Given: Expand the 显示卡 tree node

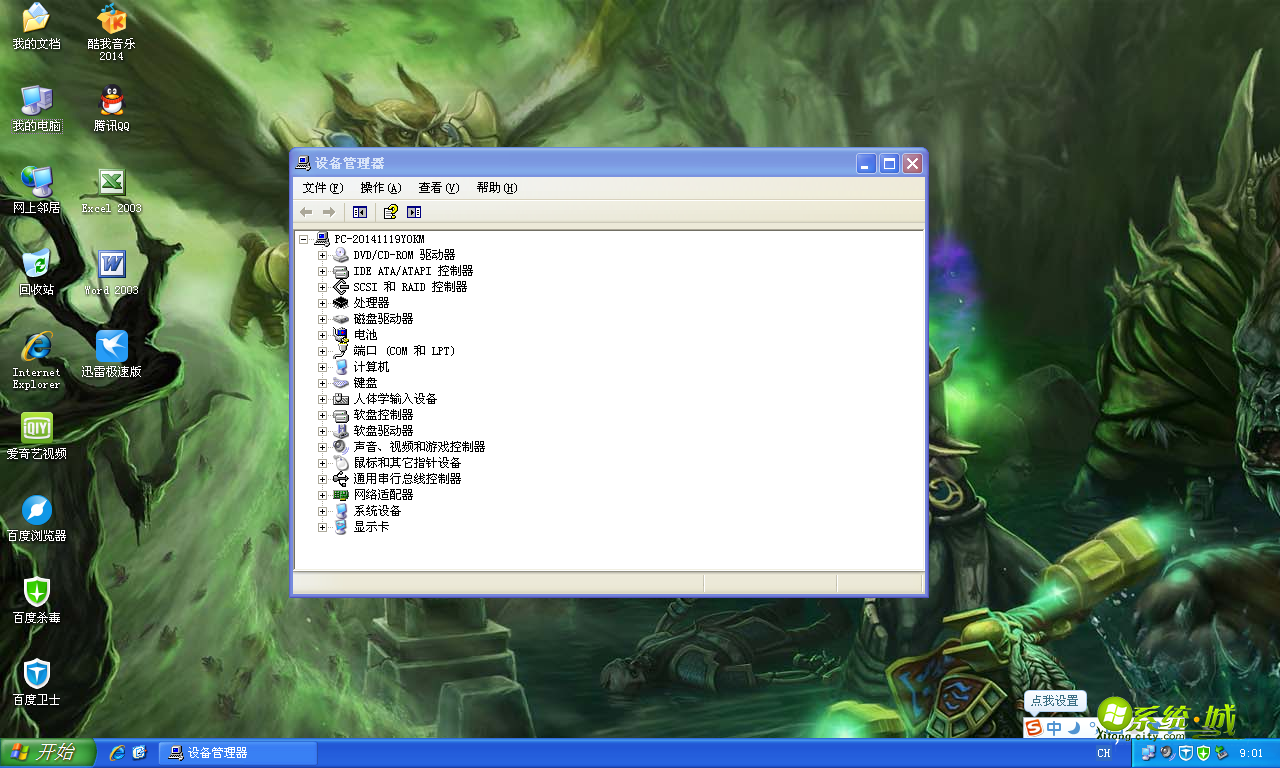Looking at the screenshot, I should click(321, 526).
